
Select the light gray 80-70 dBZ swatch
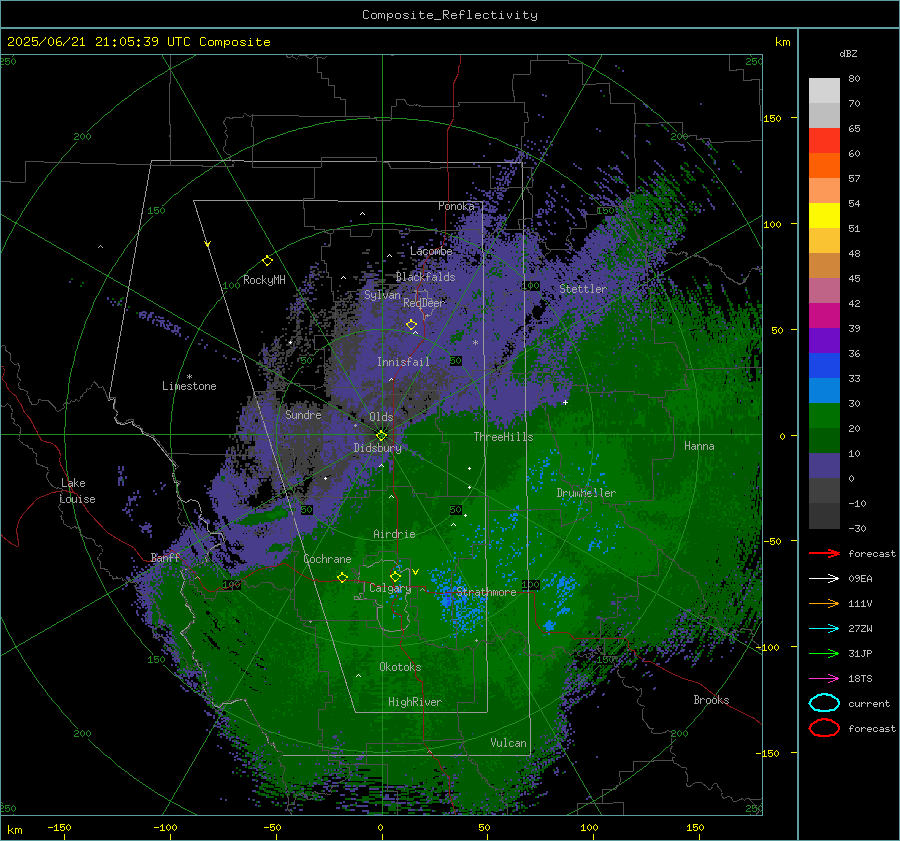pyautogui.click(x=824, y=91)
